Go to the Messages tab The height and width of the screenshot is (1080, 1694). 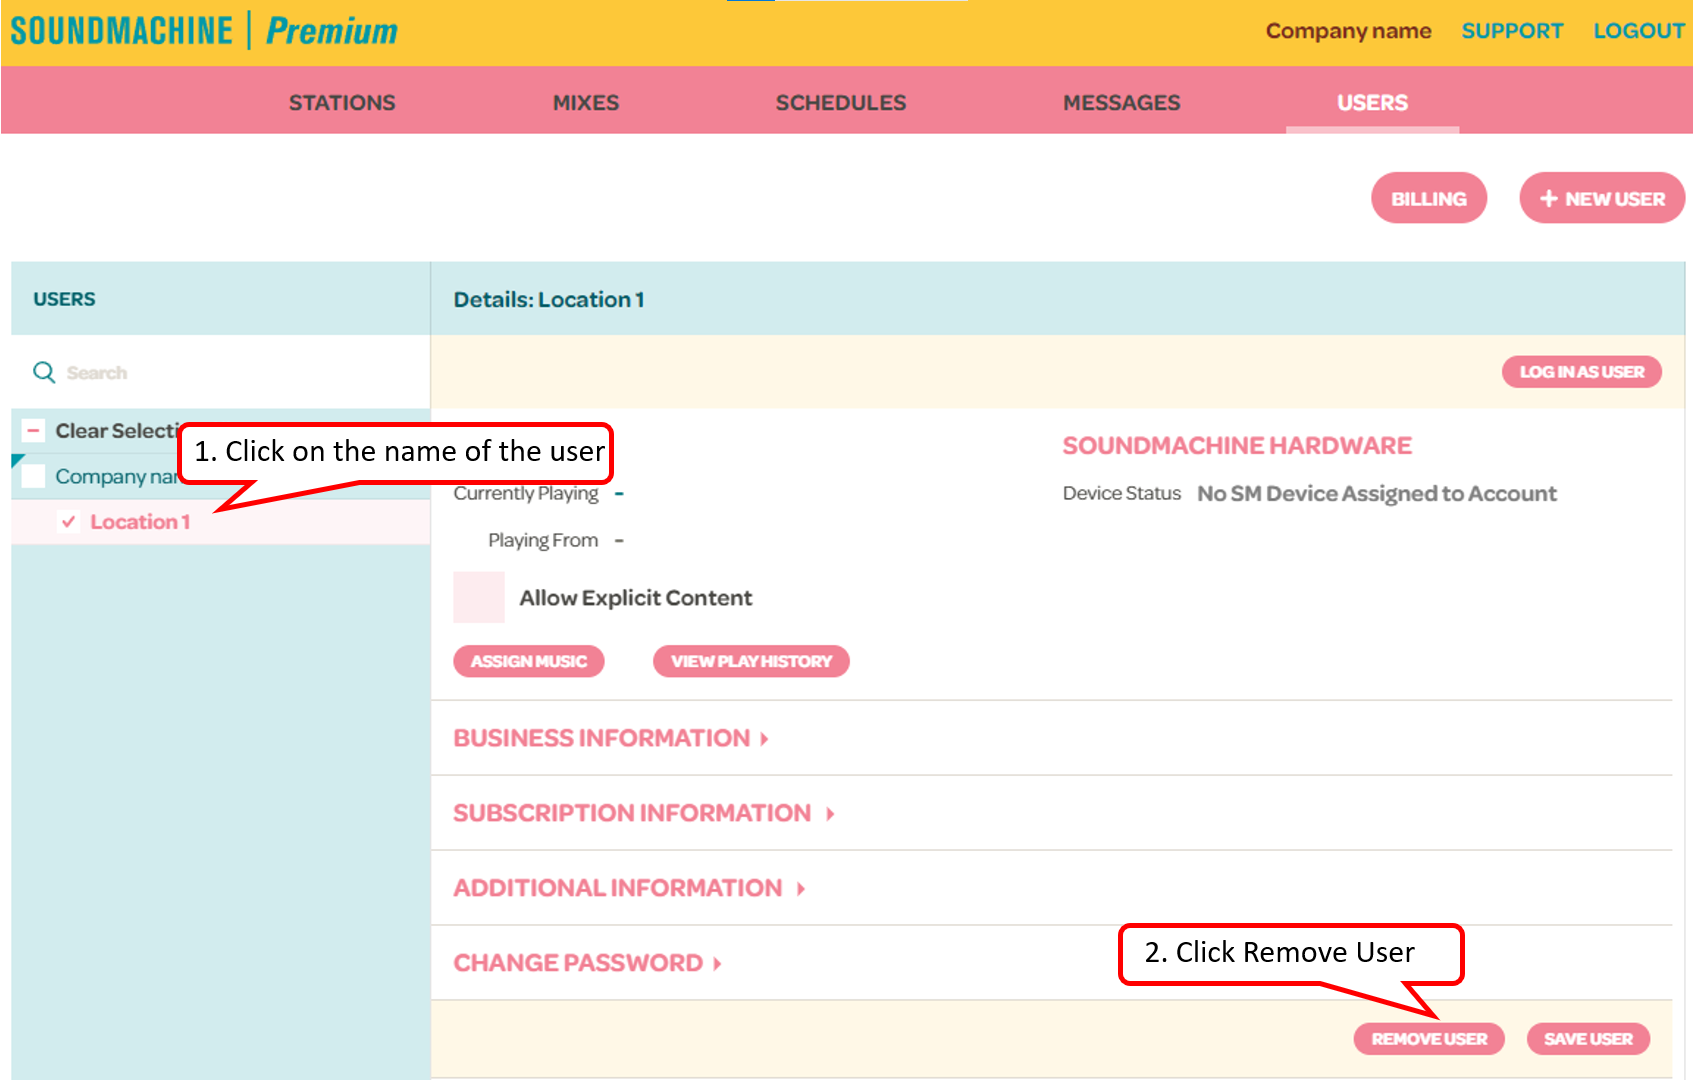click(x=1122, y=102)
